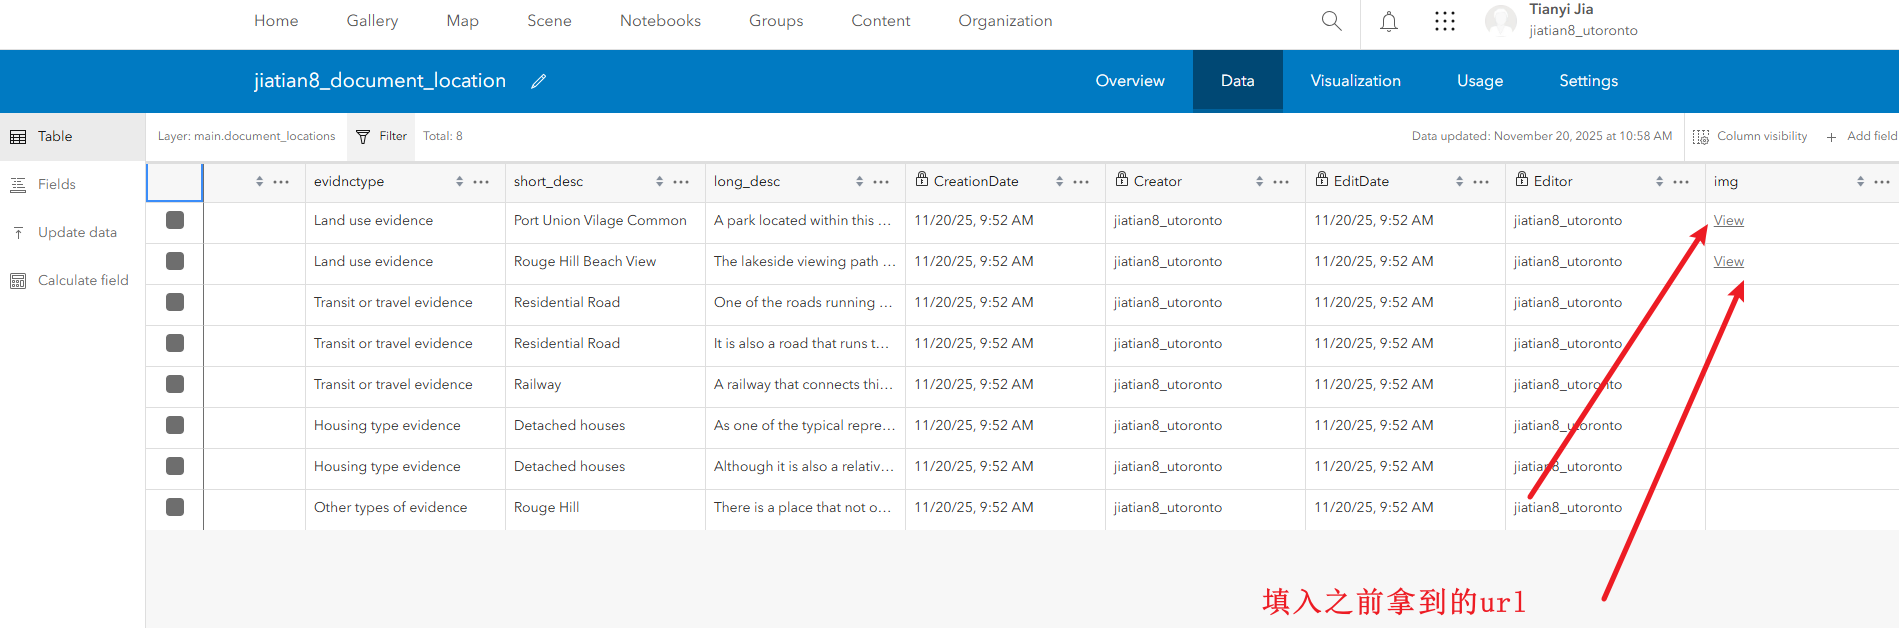The width and height of the screenshot is (1899, 628).
Task: Check the Rouge Hill Beach View row
Action: [x=175, y=261]
